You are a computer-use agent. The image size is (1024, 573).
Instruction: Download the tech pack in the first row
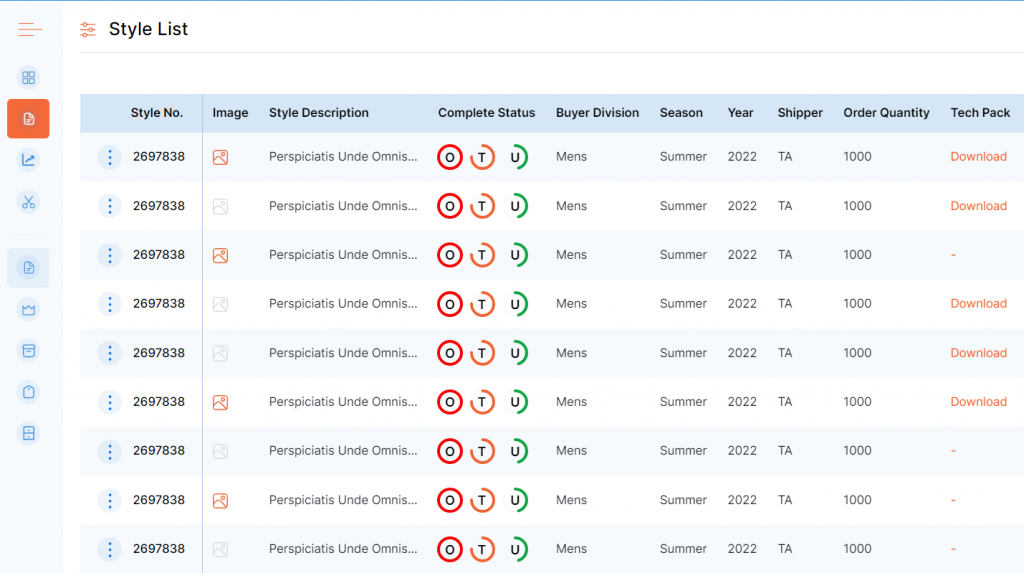(978, 157)
